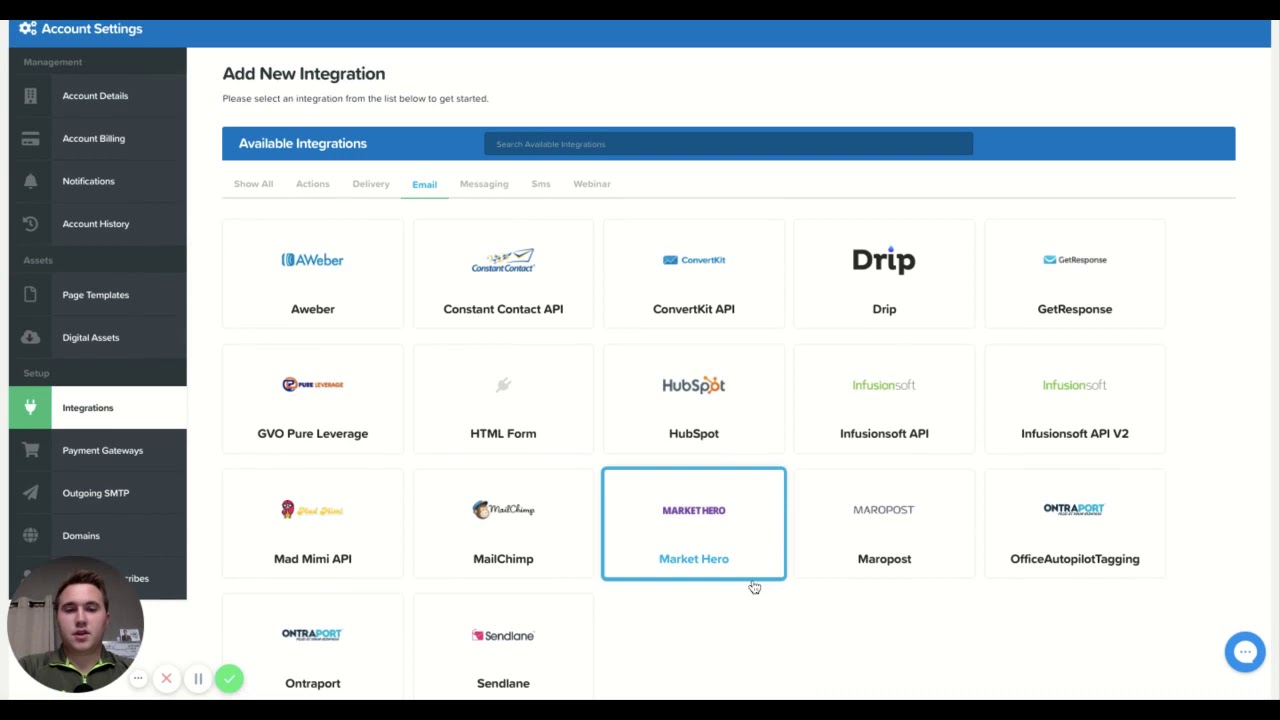Screen dimensions: 1280x720
Task: Click the green checkmark recording button
Action: tap(229, 679)
